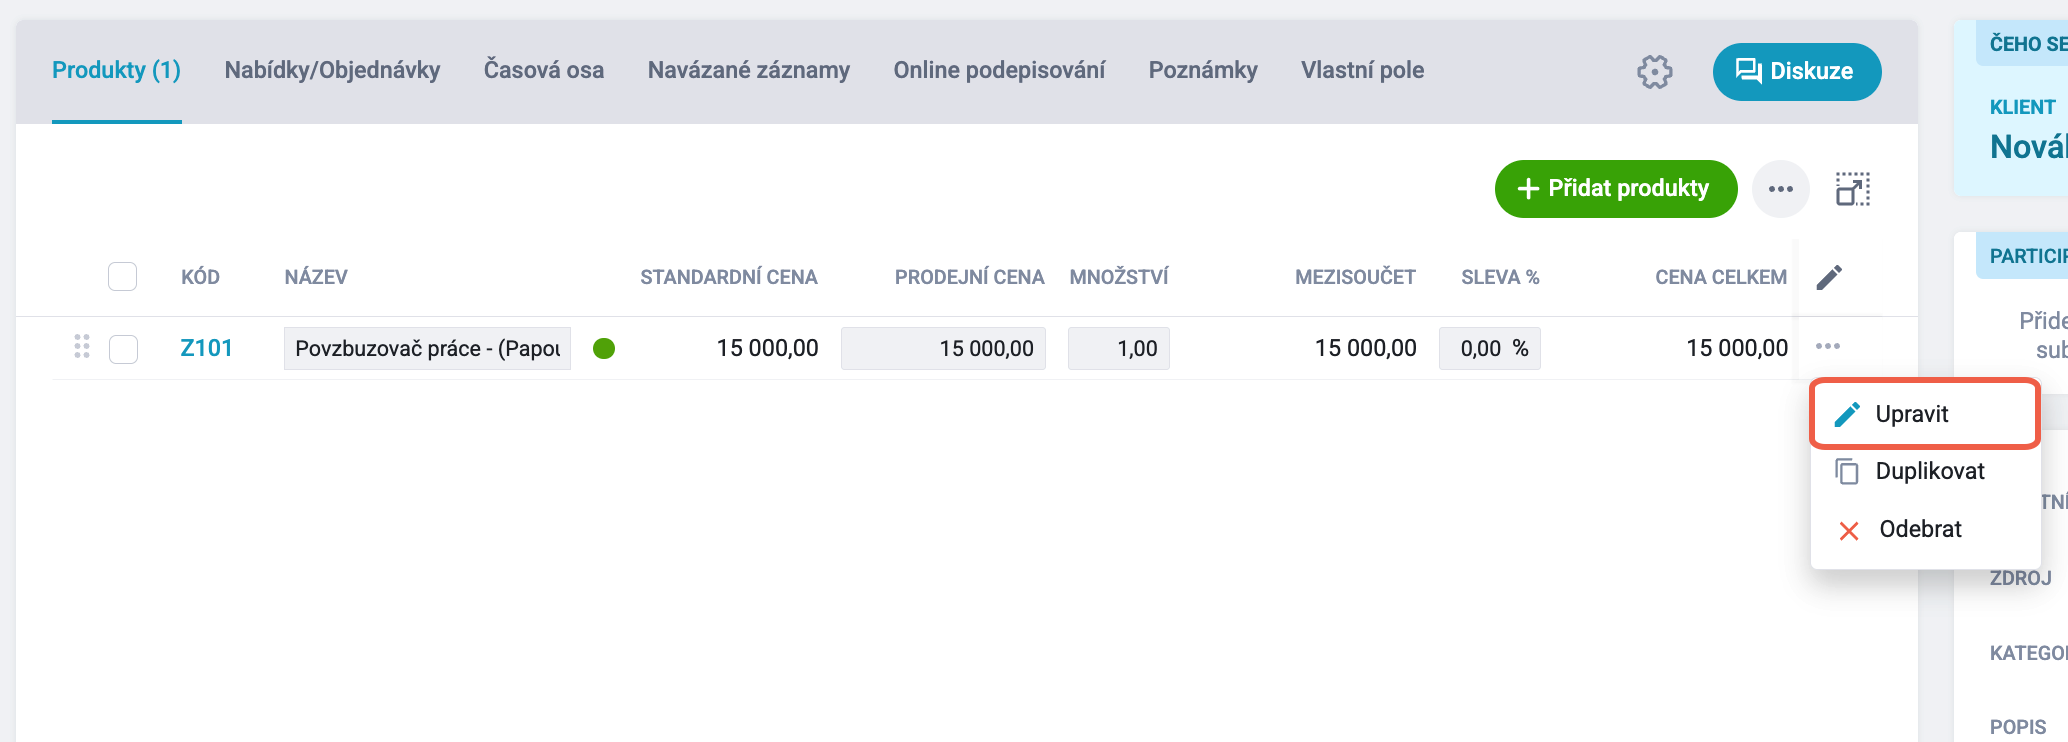Image resolution: width=2068 pixels, height=742 pixels.
Task: Click the PRODEJNÍ CENA column header
Action: [969, 277]
